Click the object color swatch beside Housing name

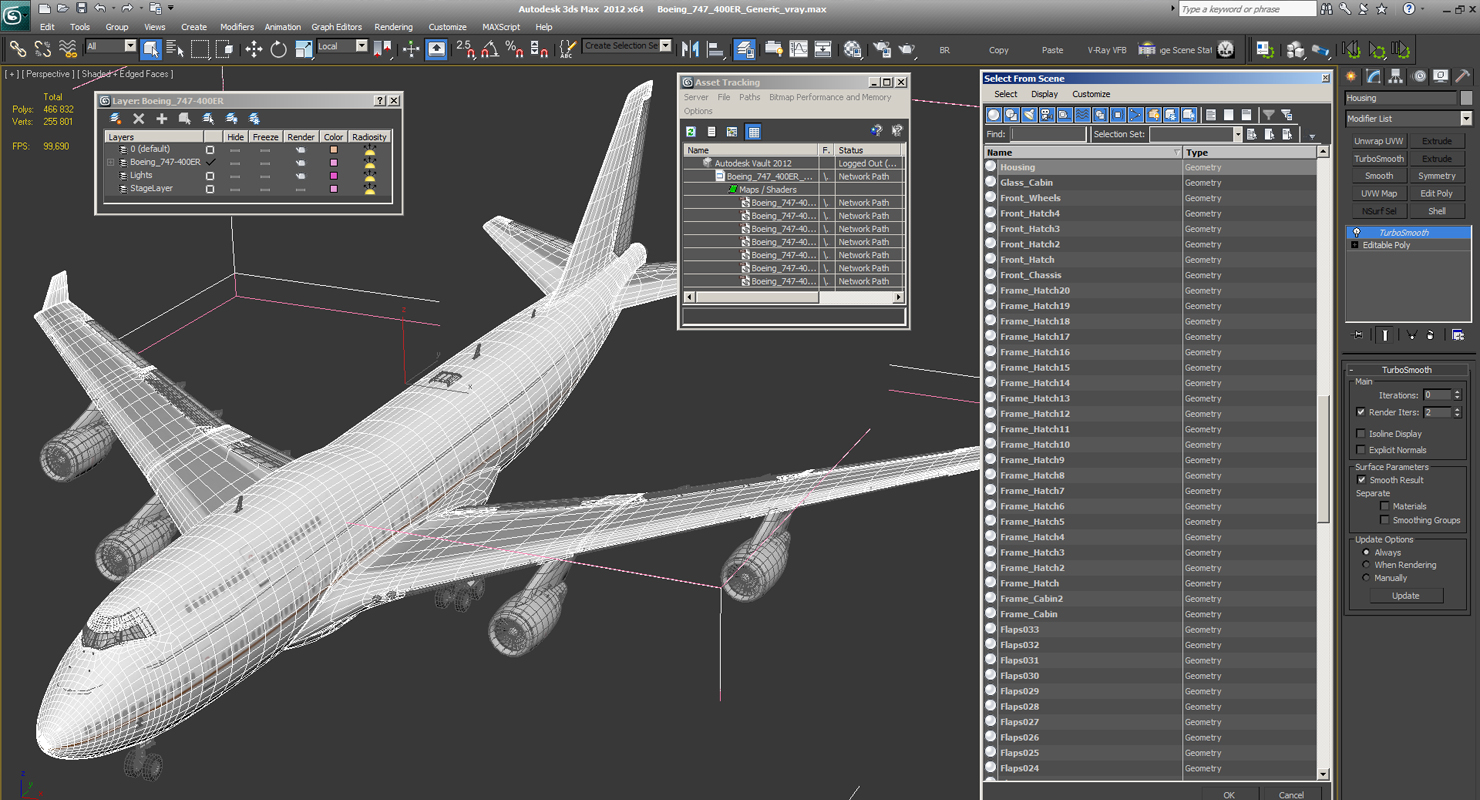(x=1466, y=98)
